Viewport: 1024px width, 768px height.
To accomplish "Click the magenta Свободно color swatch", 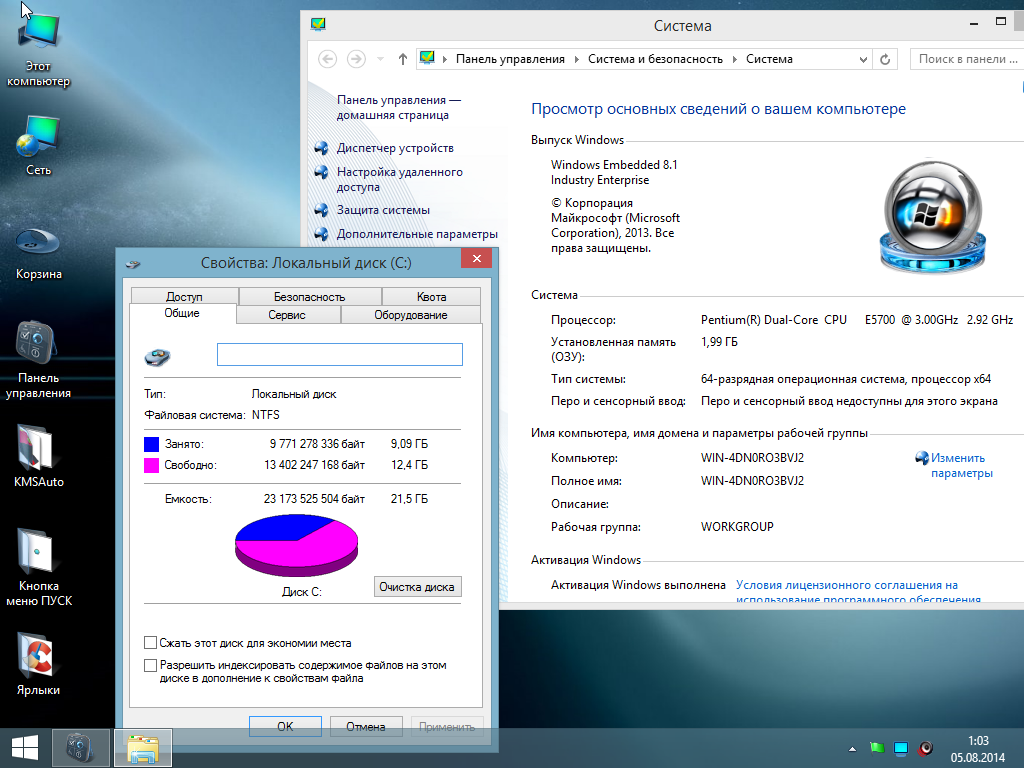I will point(152,465).
